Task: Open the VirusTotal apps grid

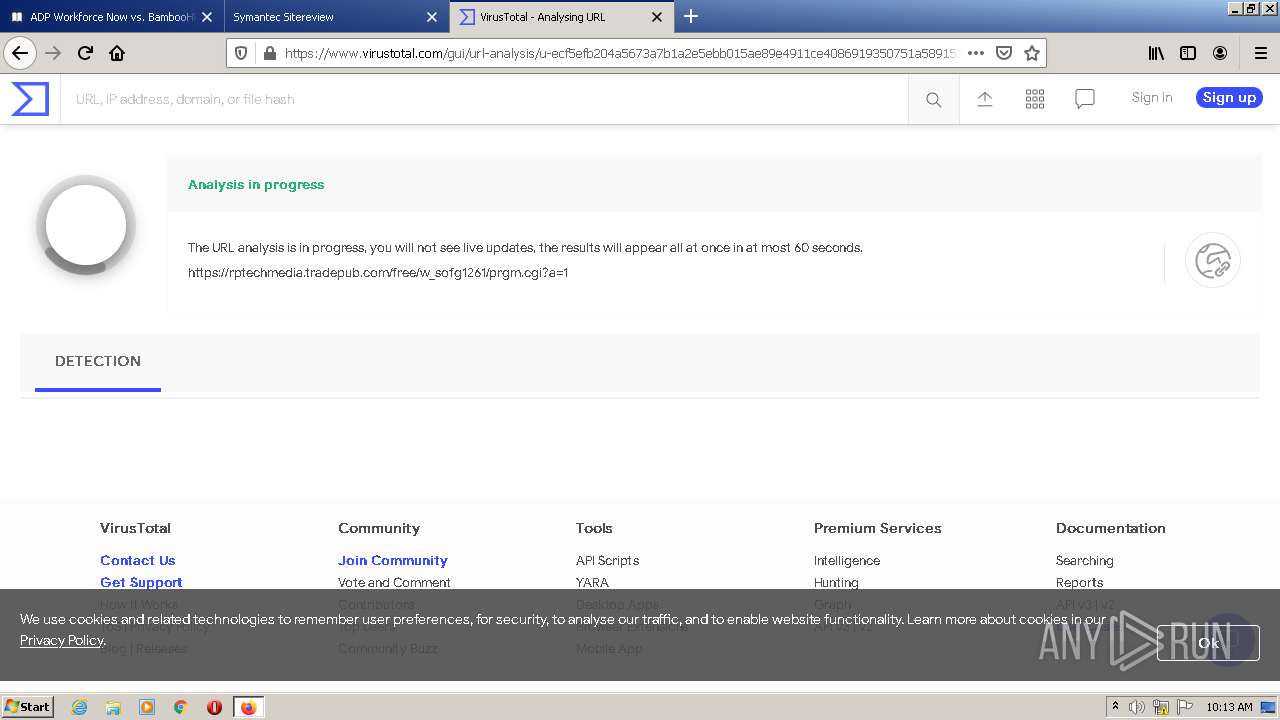Action: (1035, 98)
